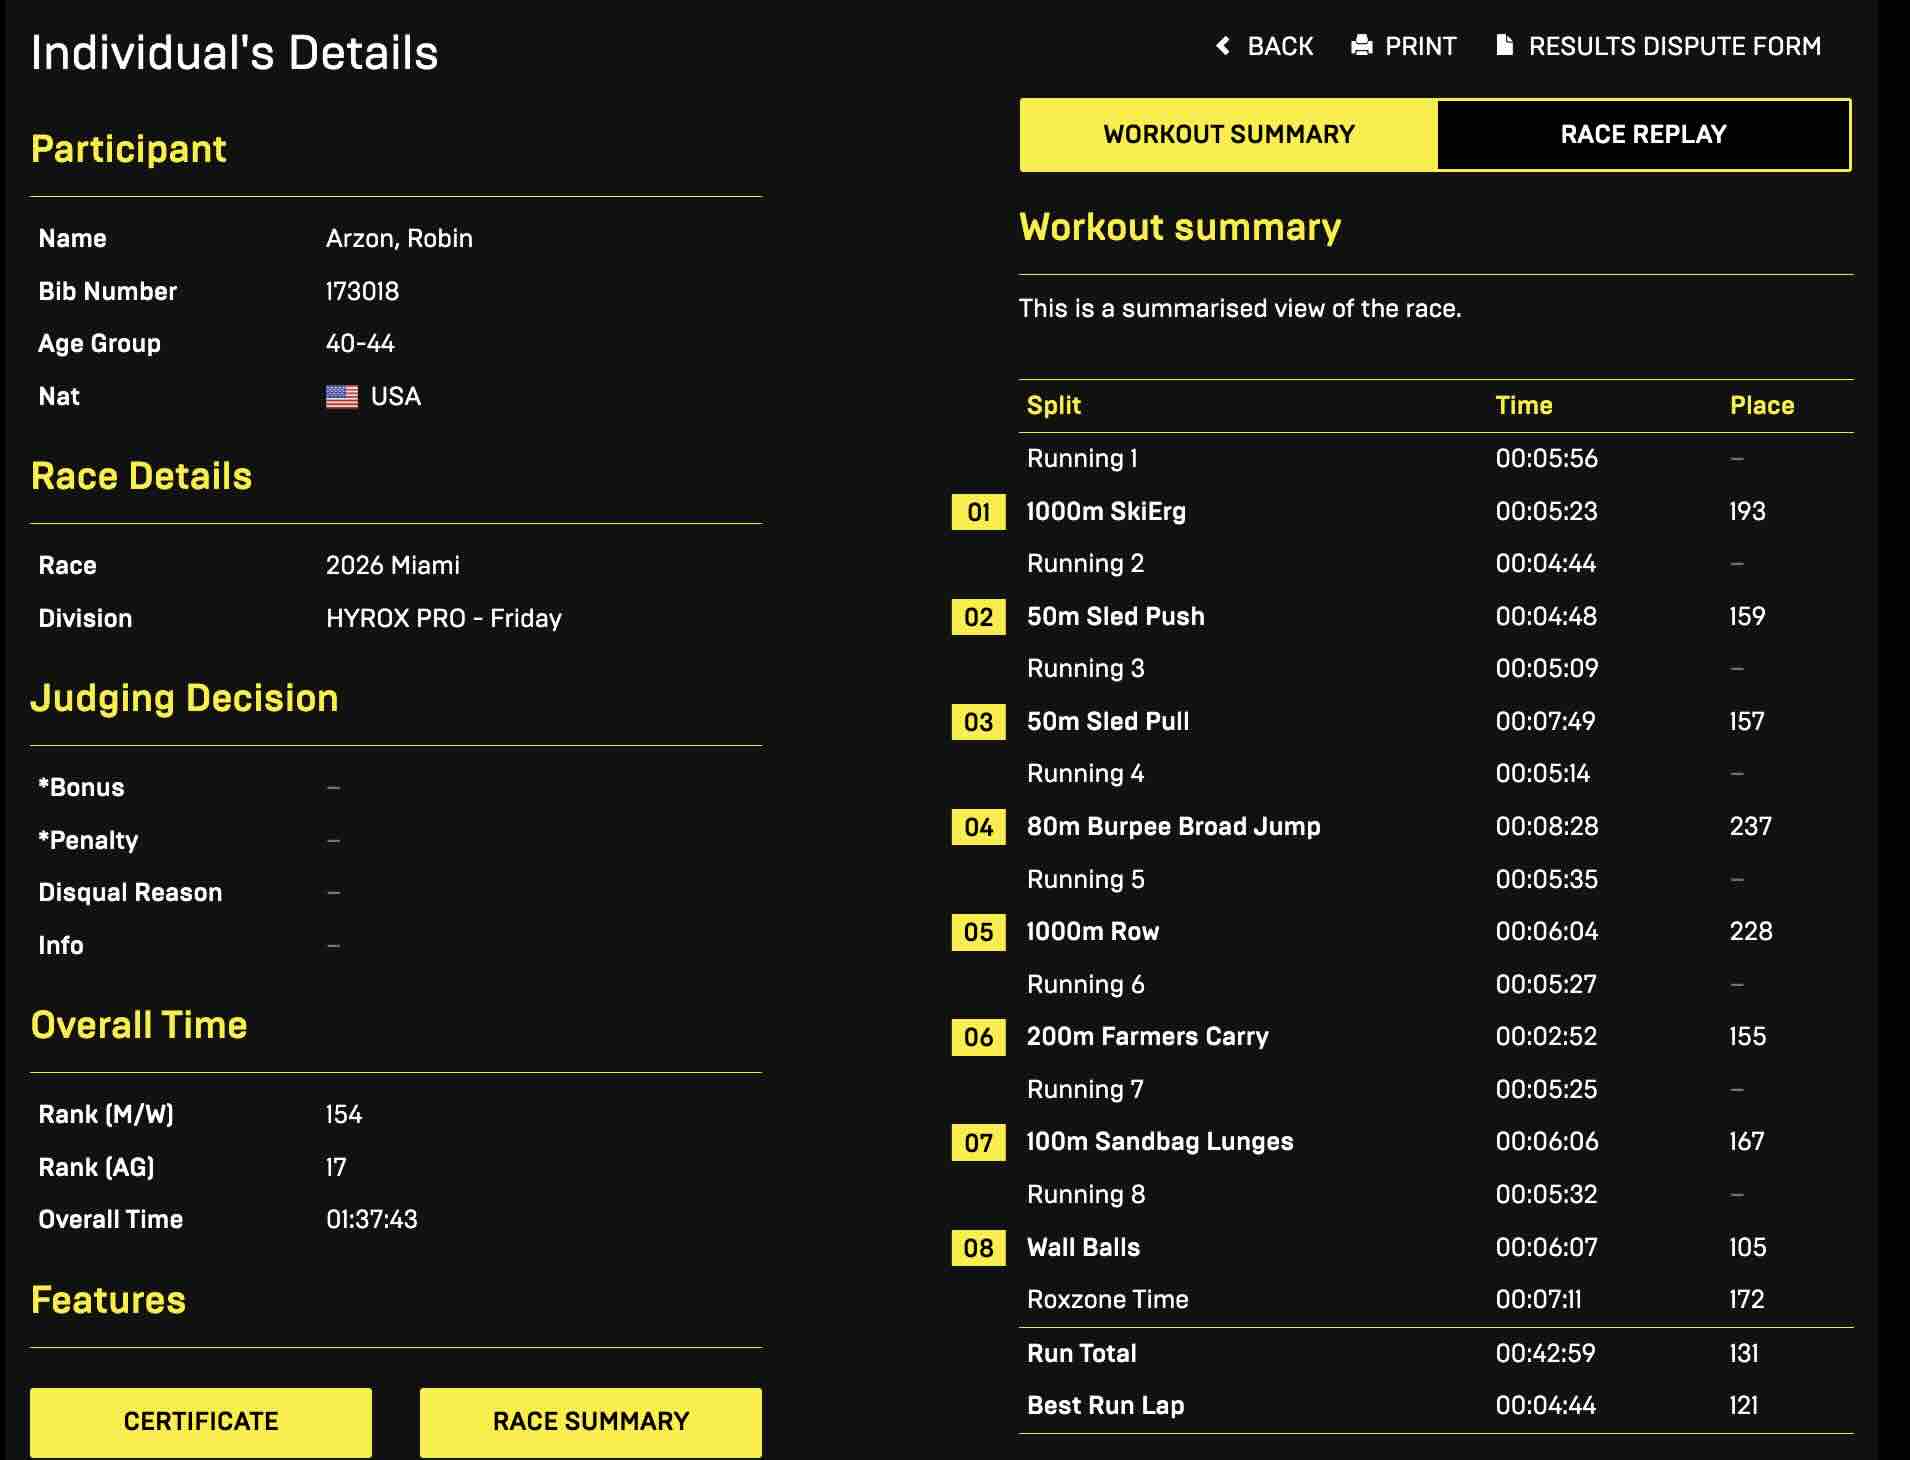Click the yellow 04 Burpee station badge
The width and height of the screenshot is (1910, 1460).
click(x=978, y=827)
